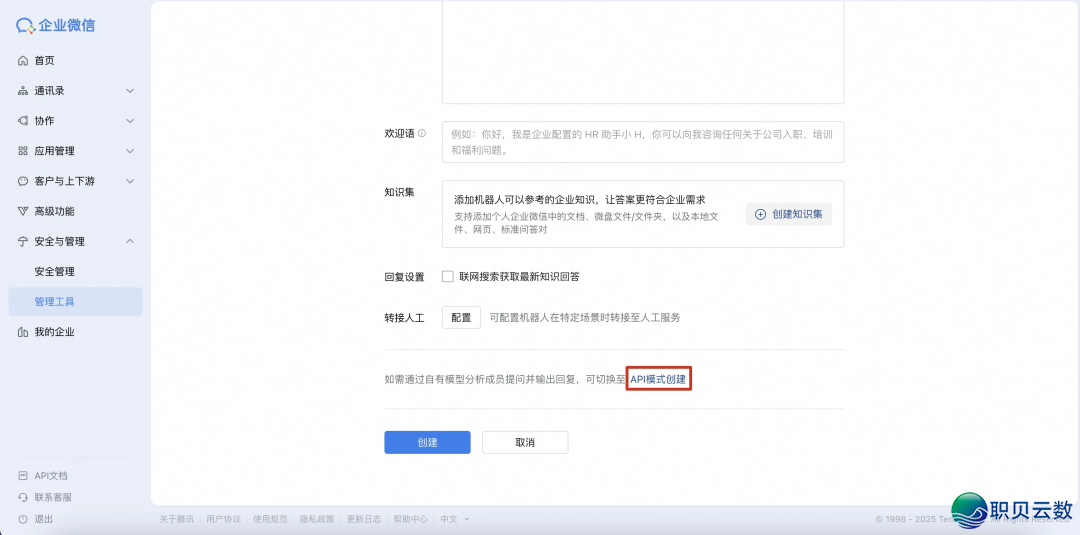Click the info icon beside 欢迎语
1080x535 pixels.
[x=422, y=134]
